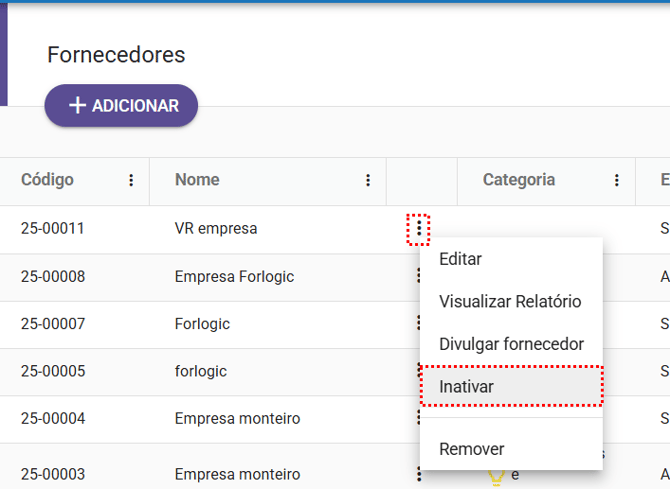Click the plus icon in ADICIONAR
The width and height of the screenshot is (670, 489).
coord(77,106)
